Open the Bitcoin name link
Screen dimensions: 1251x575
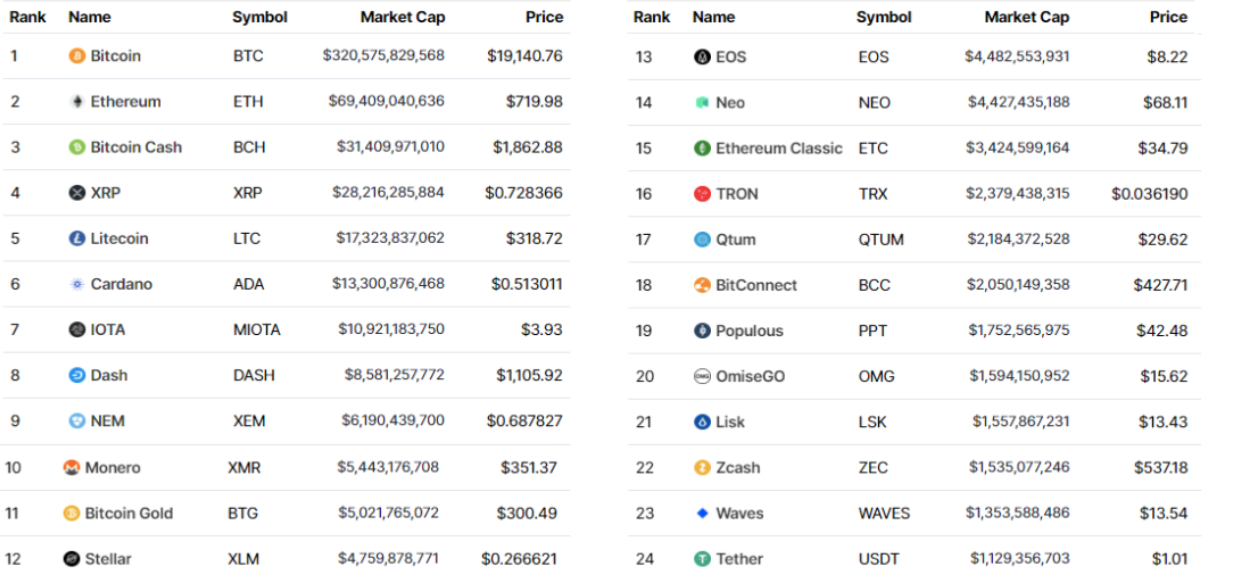(116, 56)
